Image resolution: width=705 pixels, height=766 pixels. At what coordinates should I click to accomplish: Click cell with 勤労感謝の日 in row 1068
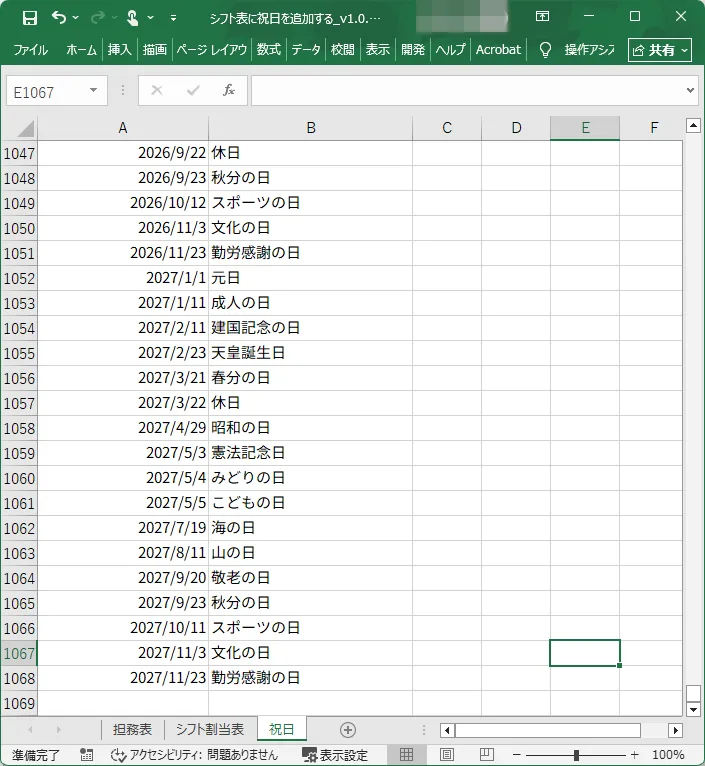(311, 678)
